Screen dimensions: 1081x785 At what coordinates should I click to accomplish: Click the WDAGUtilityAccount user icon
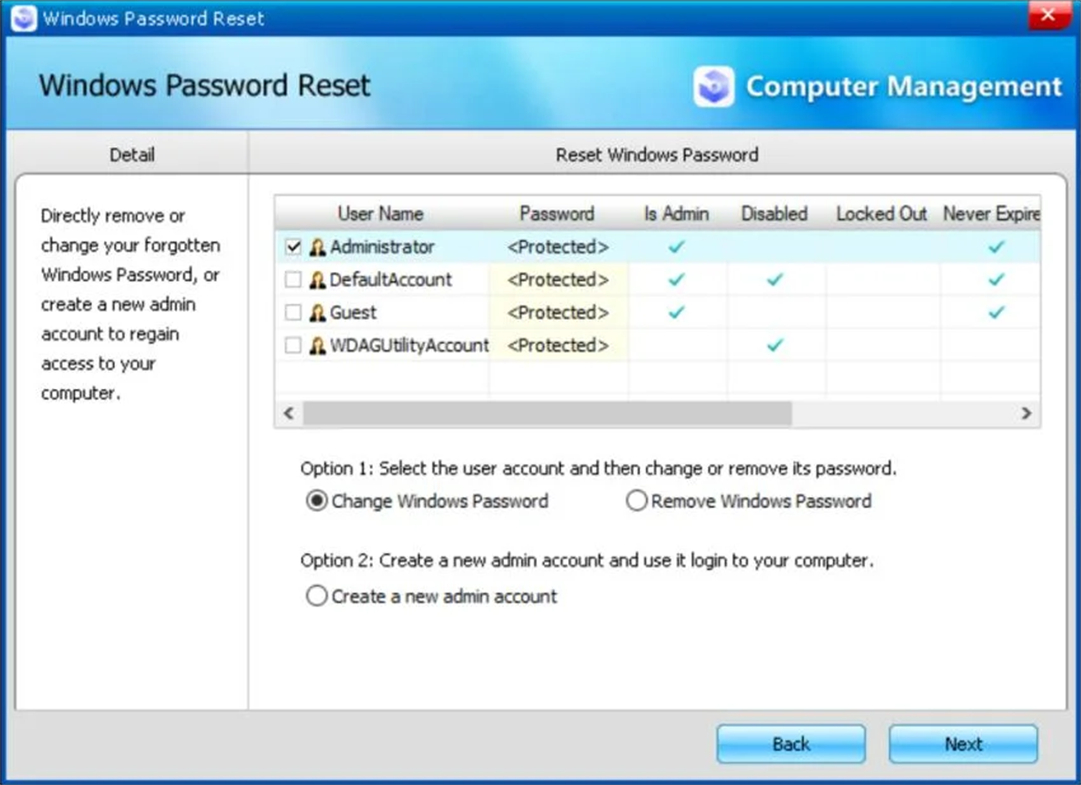[x=318, y=346]
